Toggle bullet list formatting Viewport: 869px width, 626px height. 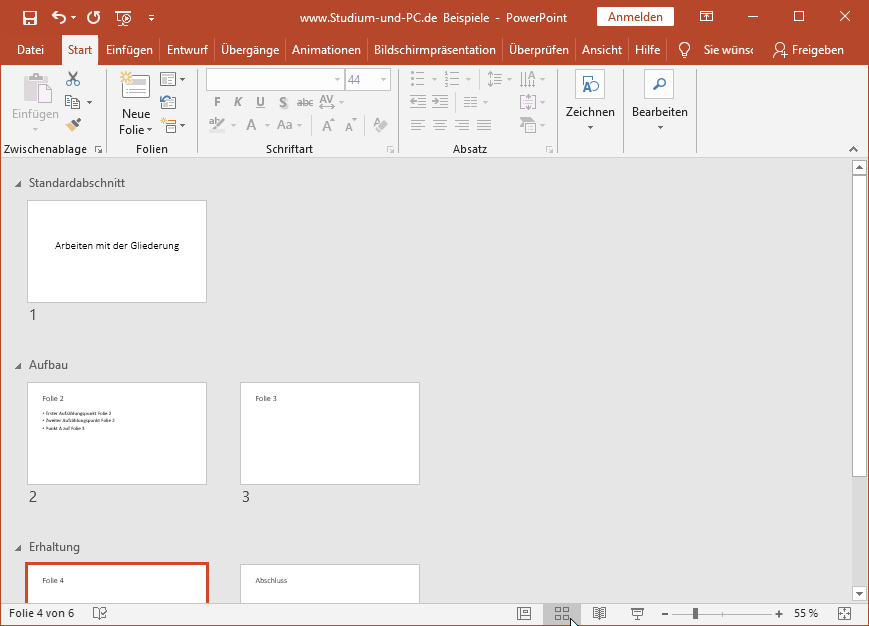[418, 79]
